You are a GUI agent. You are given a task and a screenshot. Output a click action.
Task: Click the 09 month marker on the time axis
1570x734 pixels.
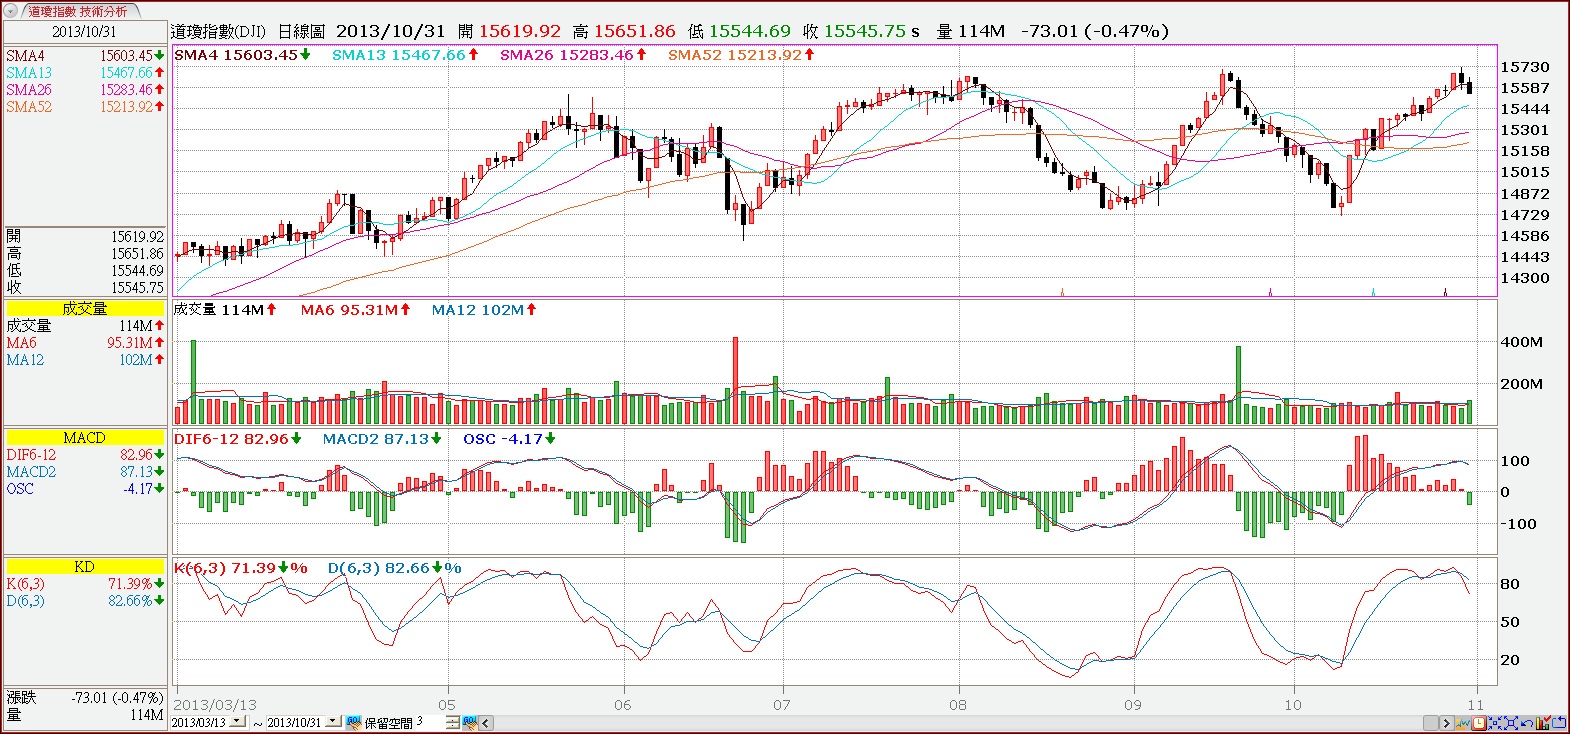1132,705
